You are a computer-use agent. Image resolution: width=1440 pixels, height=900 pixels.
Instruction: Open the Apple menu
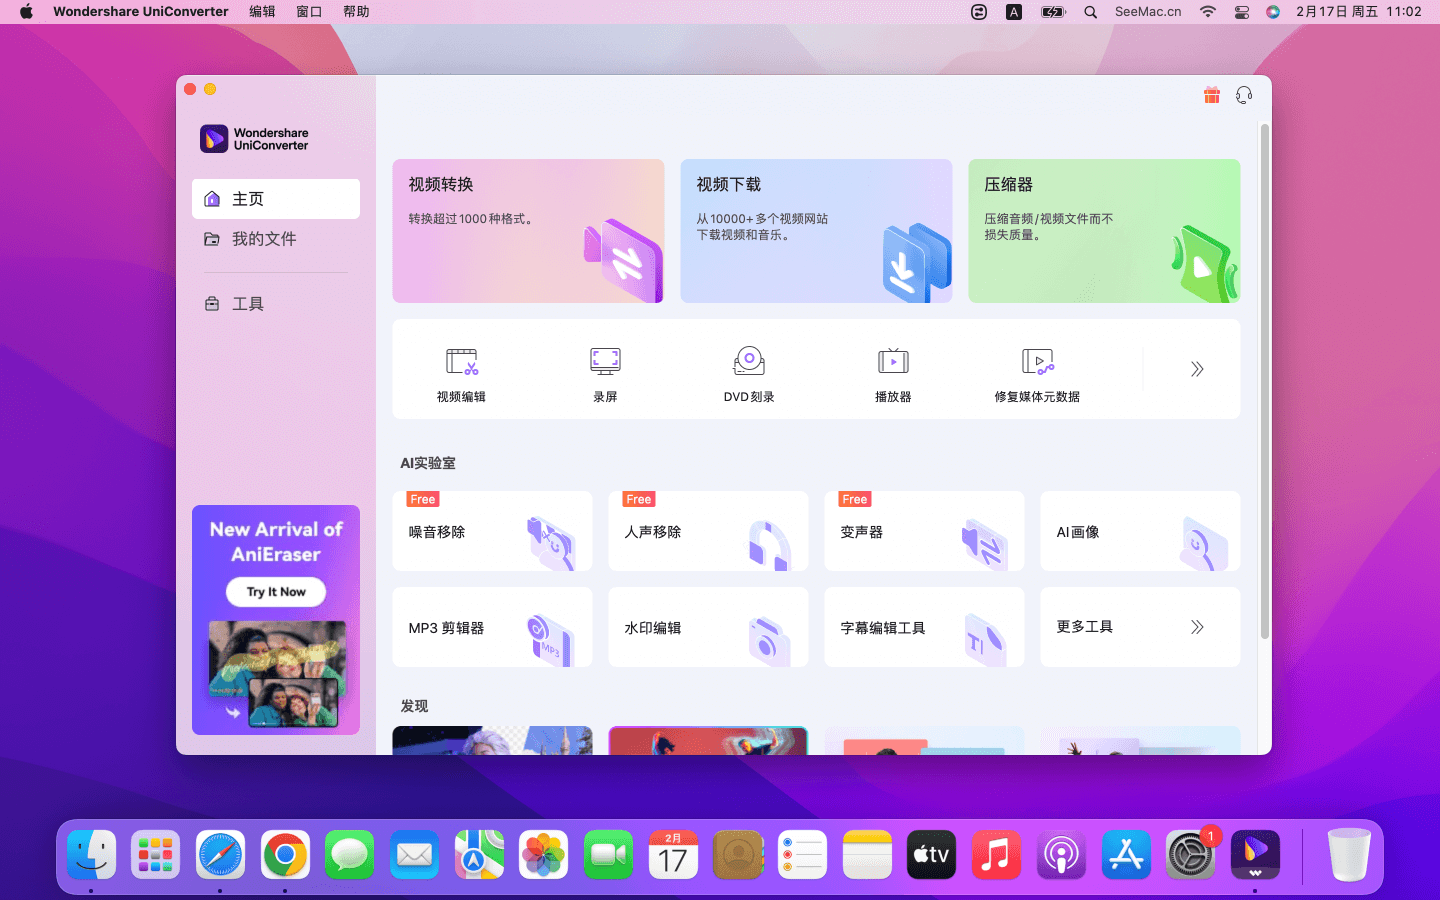pos(26,12)
